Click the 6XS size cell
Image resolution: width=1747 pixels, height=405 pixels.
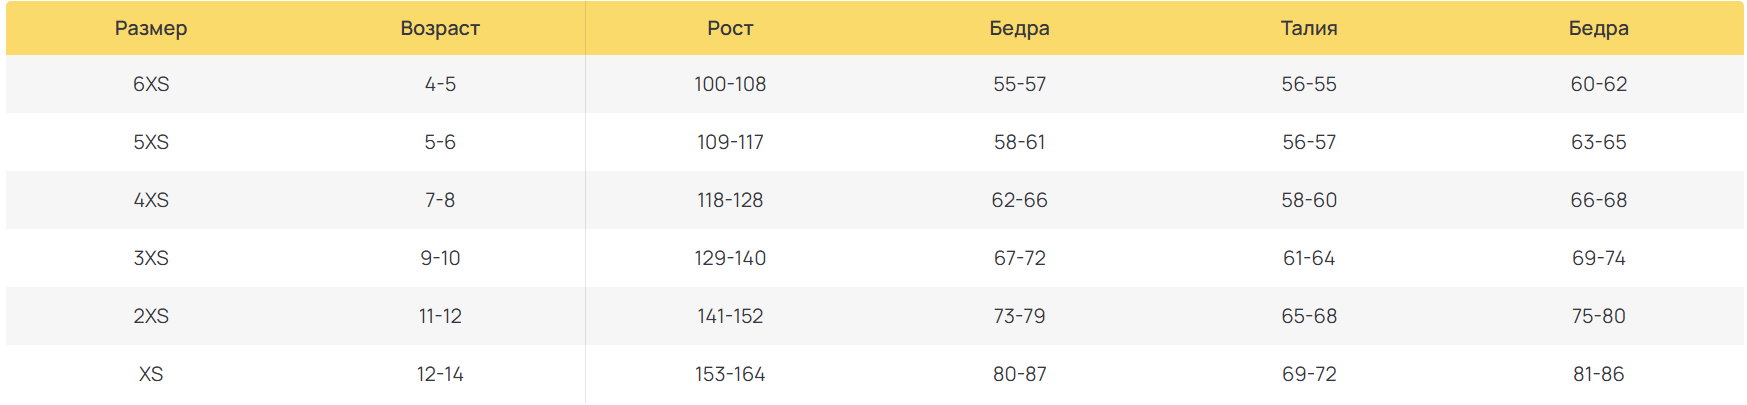click(x=151, y=84)
